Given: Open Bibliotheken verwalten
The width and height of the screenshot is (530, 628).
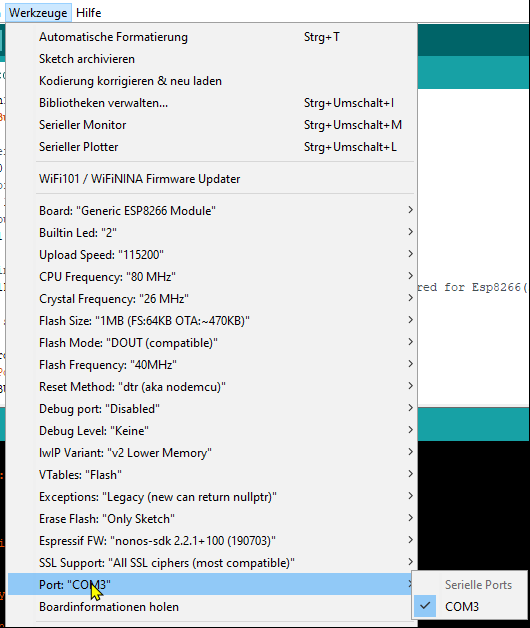Looking at the screenshot, I should click(212, 103).
